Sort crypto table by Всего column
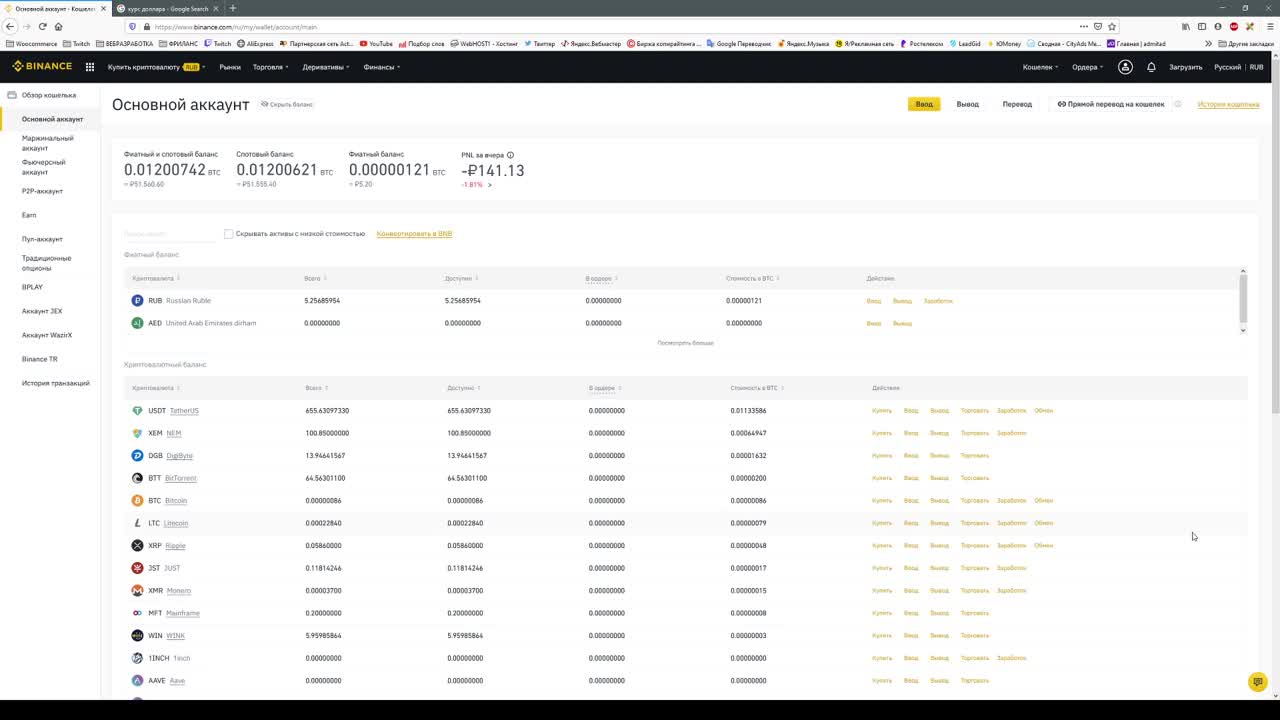Viewport: 1280px width, 720px height. click(x=316, y=388)
